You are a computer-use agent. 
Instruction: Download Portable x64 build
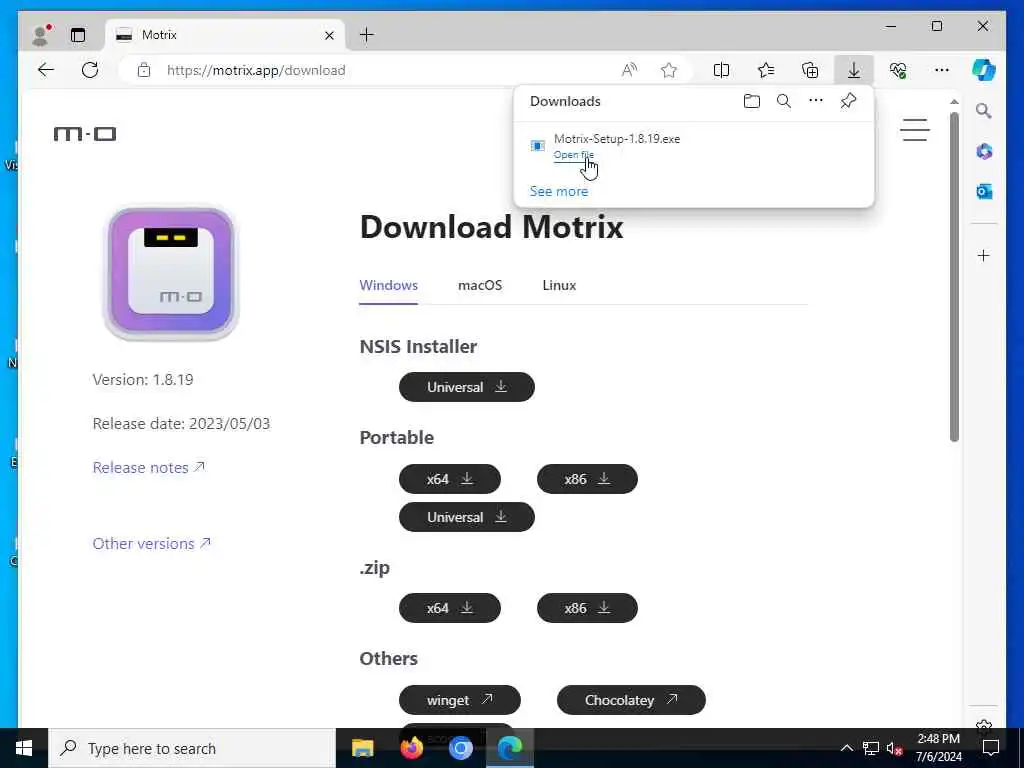(450, 479)
